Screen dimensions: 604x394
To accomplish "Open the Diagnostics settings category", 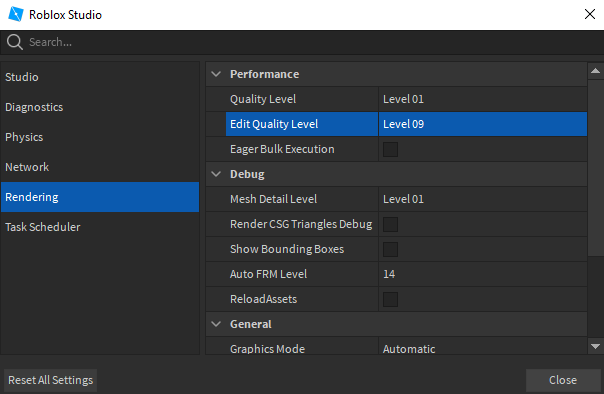I will [x=100, y=107].
